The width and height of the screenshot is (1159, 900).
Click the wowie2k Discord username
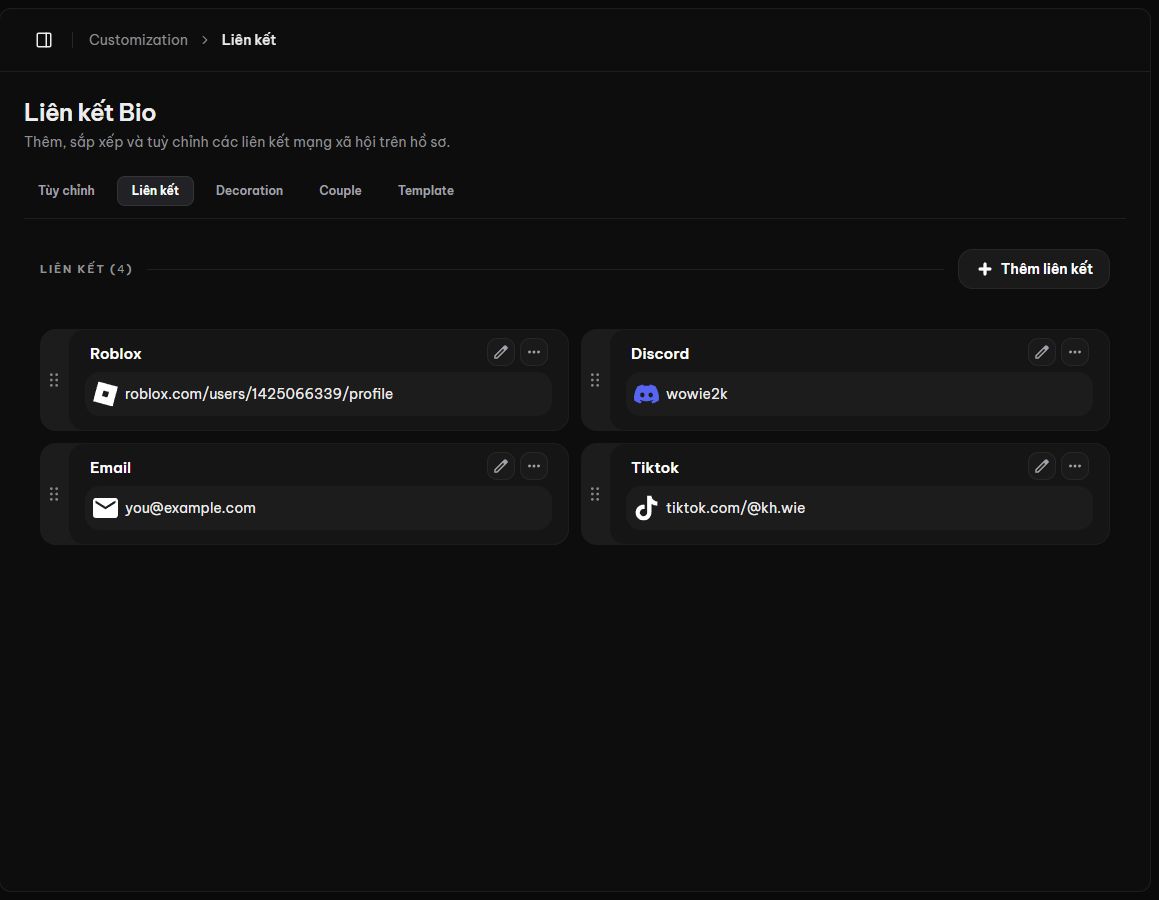[x=696, y=394]
